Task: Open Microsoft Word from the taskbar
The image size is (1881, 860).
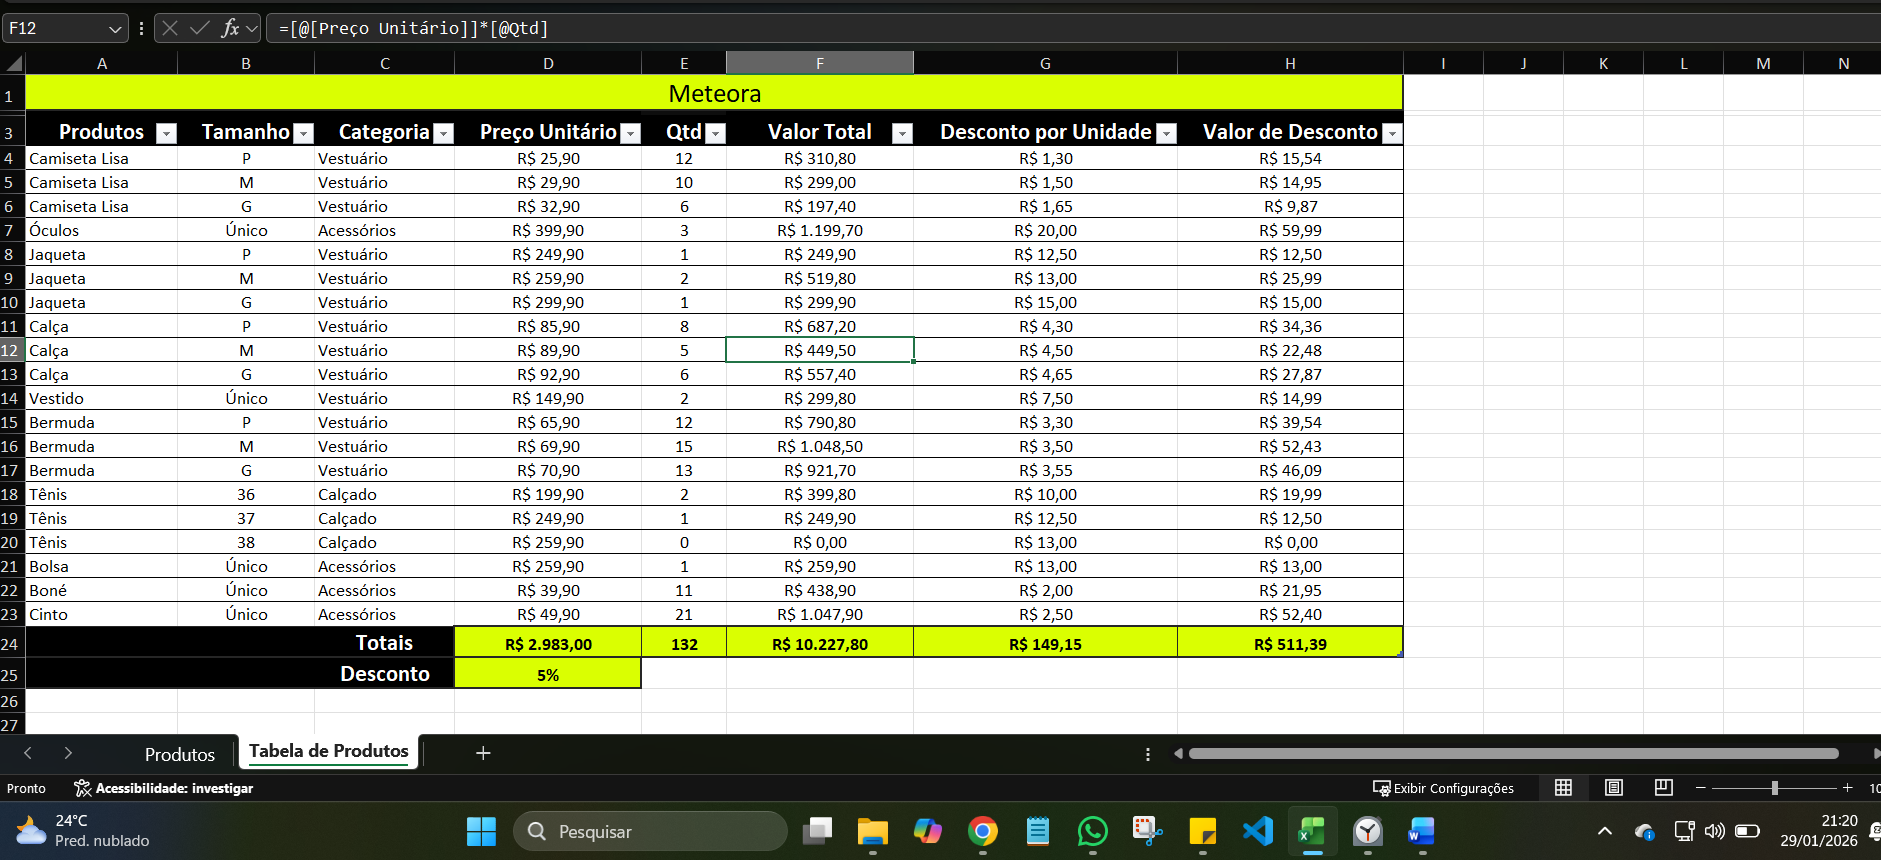Action: (1421, 831)
